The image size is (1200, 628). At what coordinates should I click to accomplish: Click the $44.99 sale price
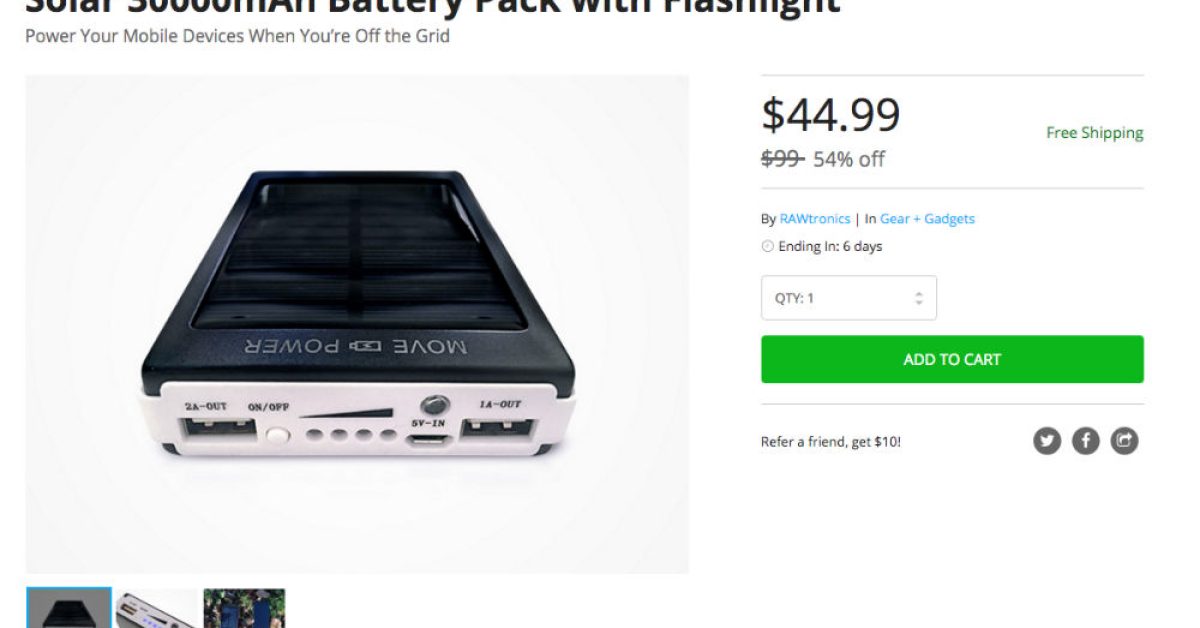click(831, 115)
